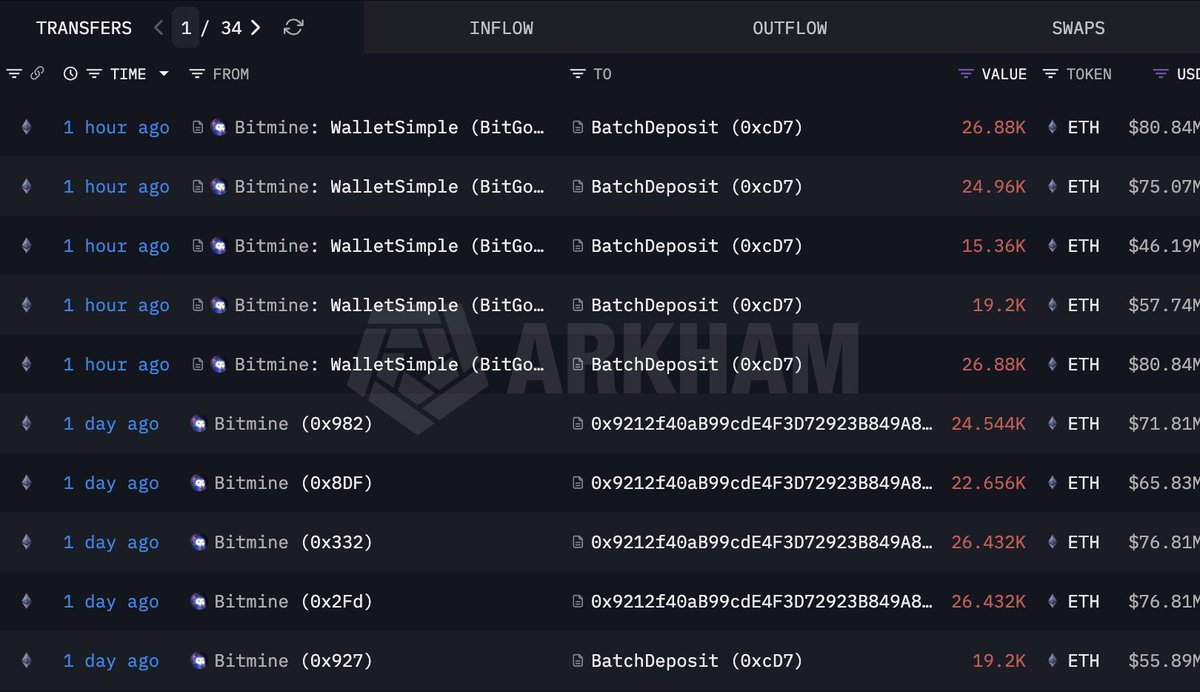Open BatchDeposit (0xcD7) in first row
Screen dimensions: 1200x692
click(x=696, y=128)
